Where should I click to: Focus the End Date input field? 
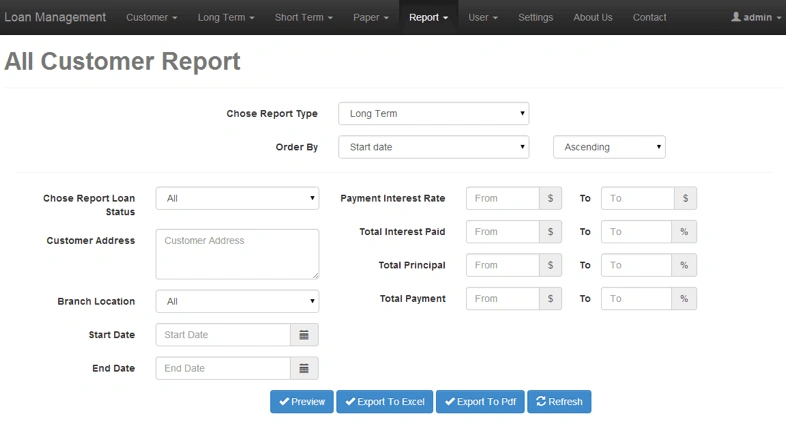[223, 368]
